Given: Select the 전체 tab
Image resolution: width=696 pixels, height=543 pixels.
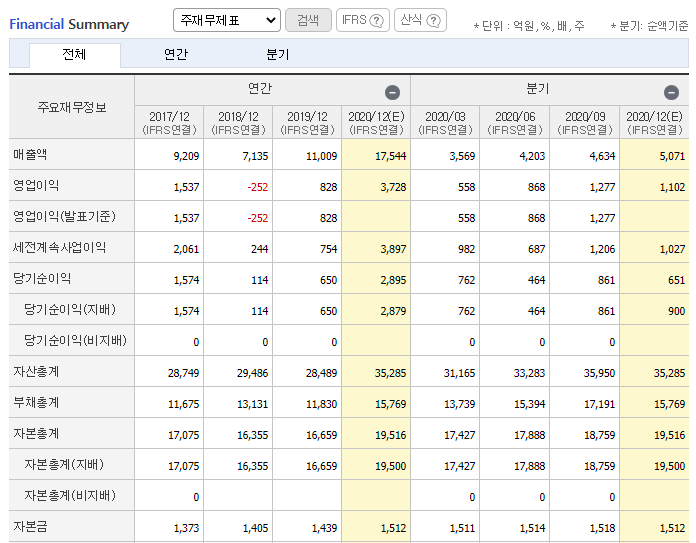Looking at the screenshot, I should point(74,55).
